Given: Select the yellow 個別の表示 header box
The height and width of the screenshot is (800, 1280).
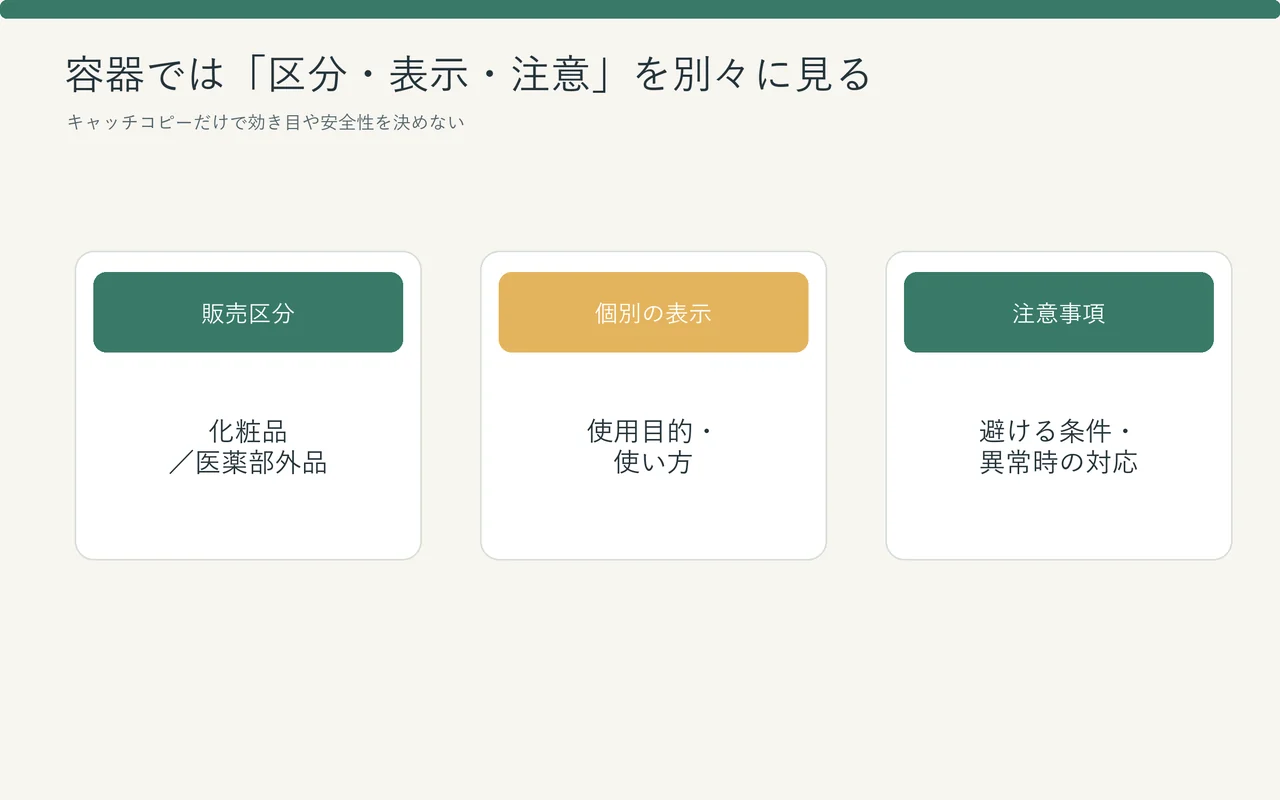Looking at the screenshot, I should click(653, 312).
